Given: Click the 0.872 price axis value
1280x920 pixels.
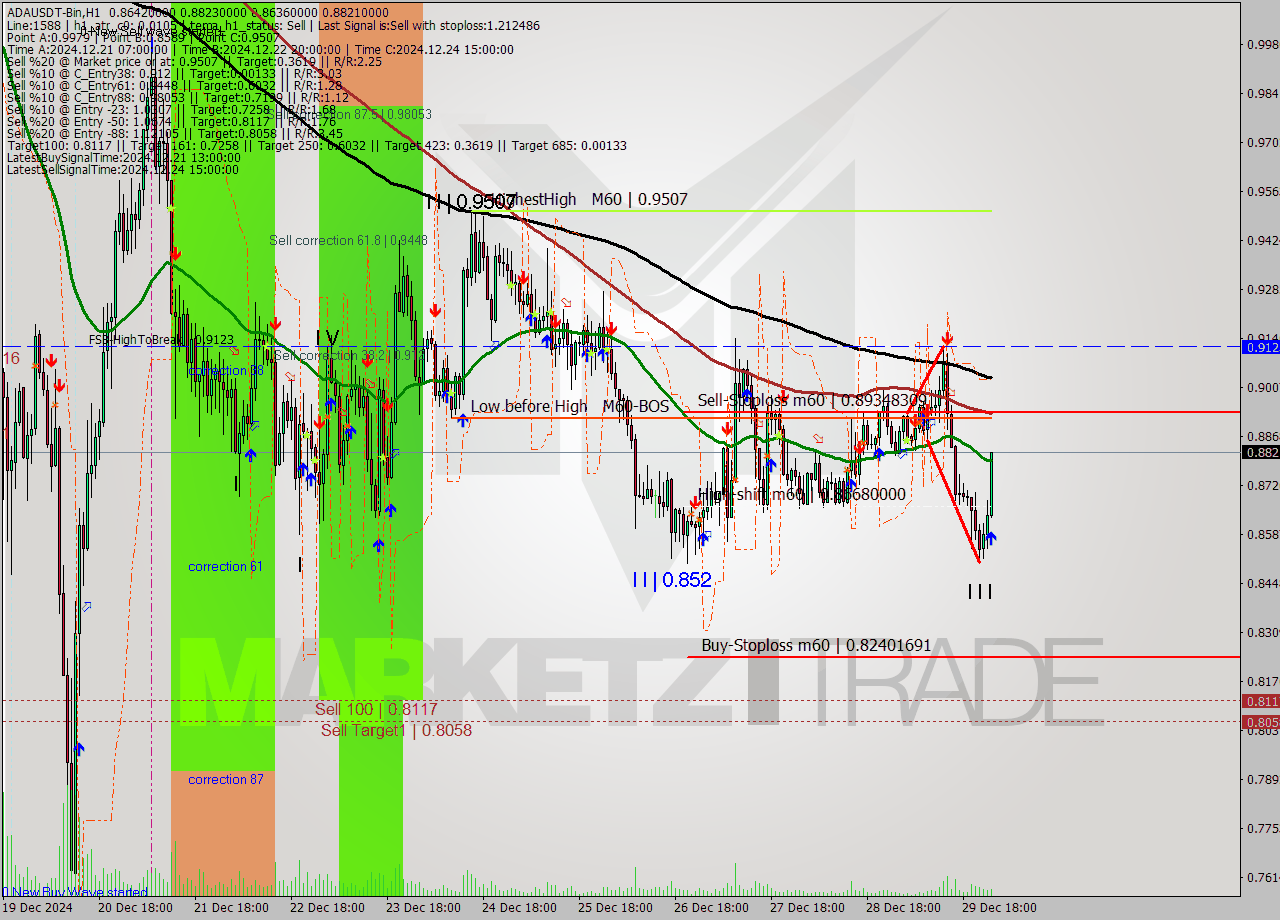Looking at the screenshot, I should pos(1262,485).
